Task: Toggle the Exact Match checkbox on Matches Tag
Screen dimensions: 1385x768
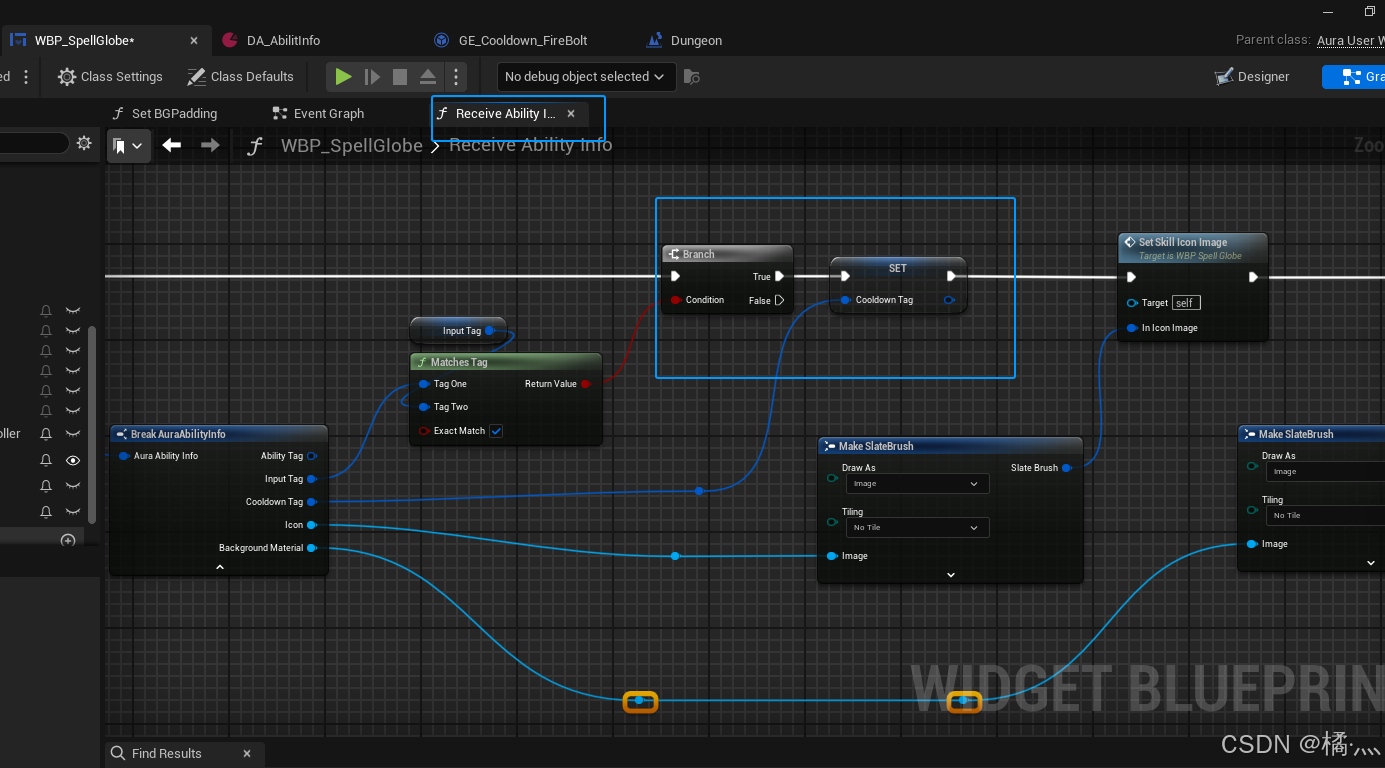Action: 496,431
